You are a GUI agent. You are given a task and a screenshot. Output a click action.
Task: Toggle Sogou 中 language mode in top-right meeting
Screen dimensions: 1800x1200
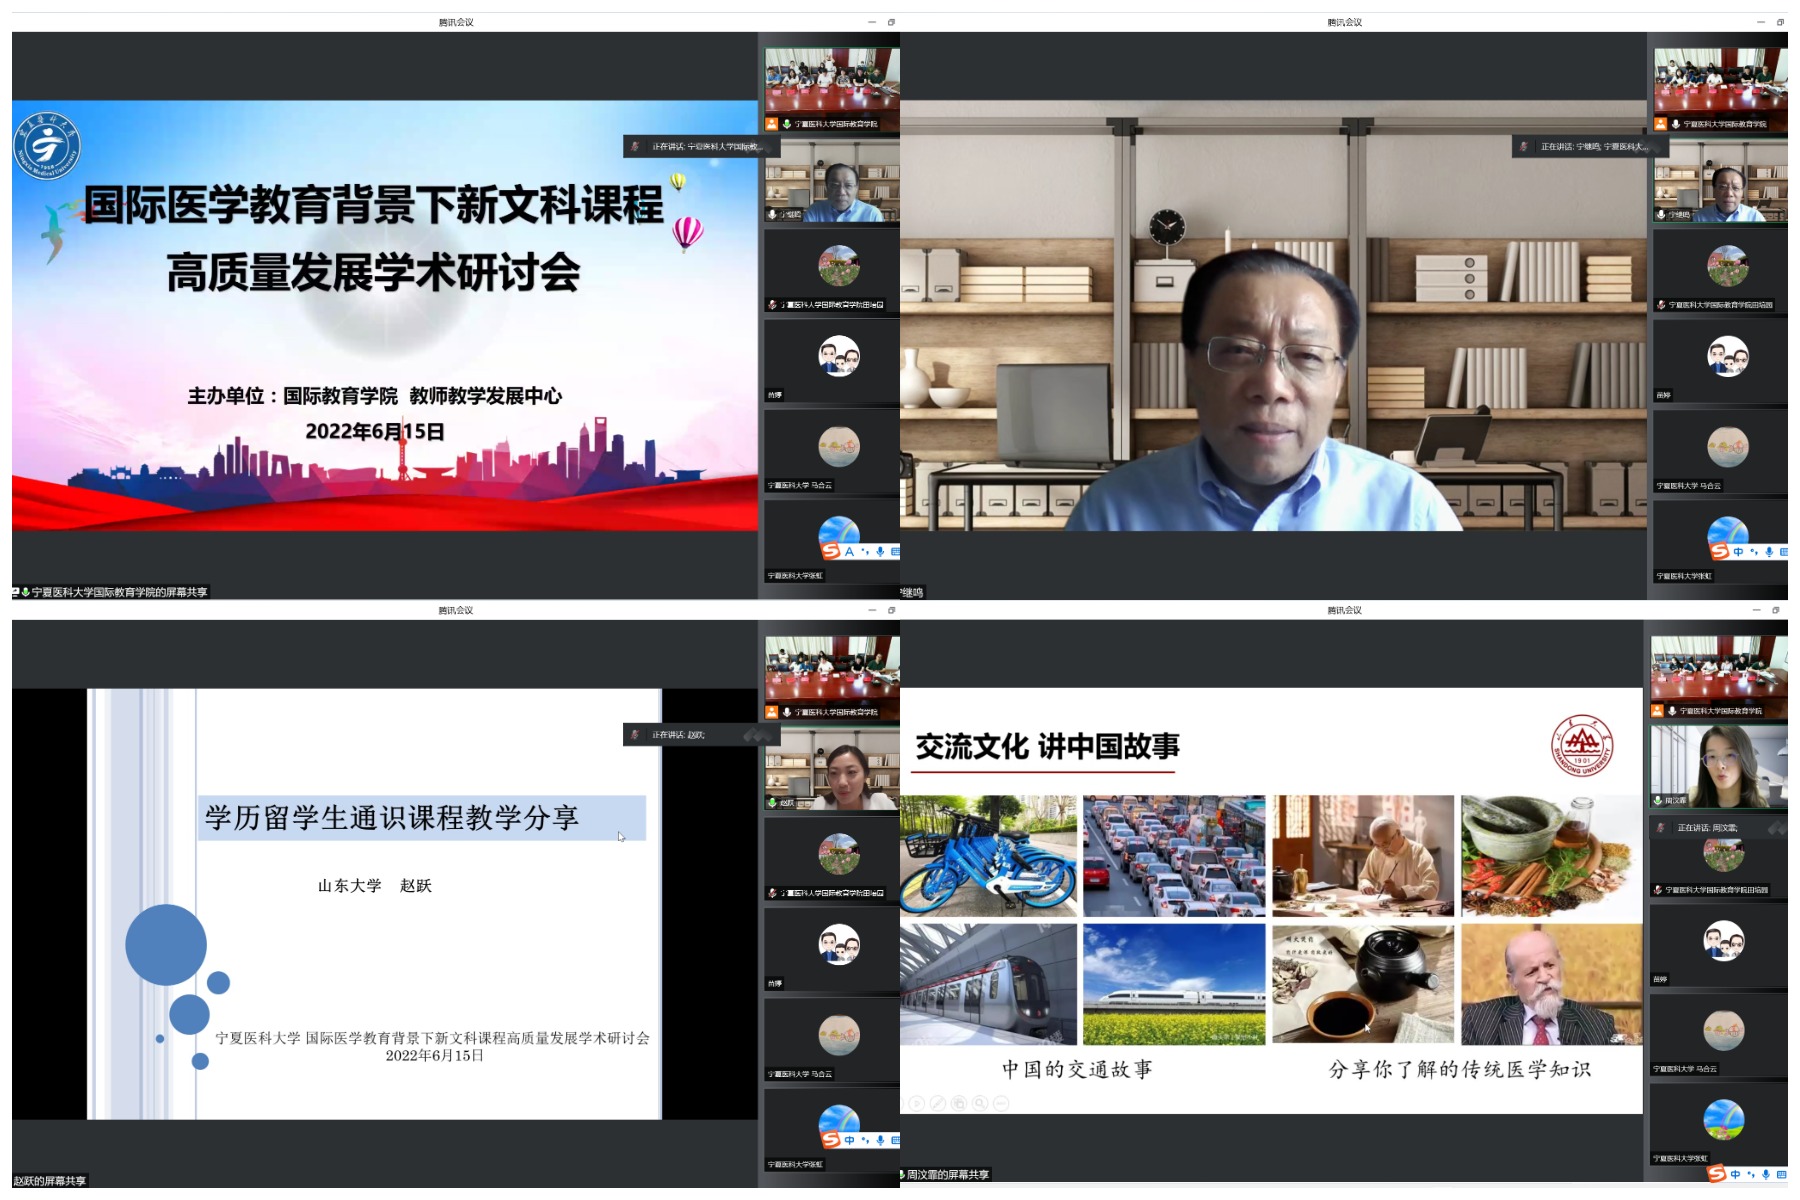(x=1738, y=552)
